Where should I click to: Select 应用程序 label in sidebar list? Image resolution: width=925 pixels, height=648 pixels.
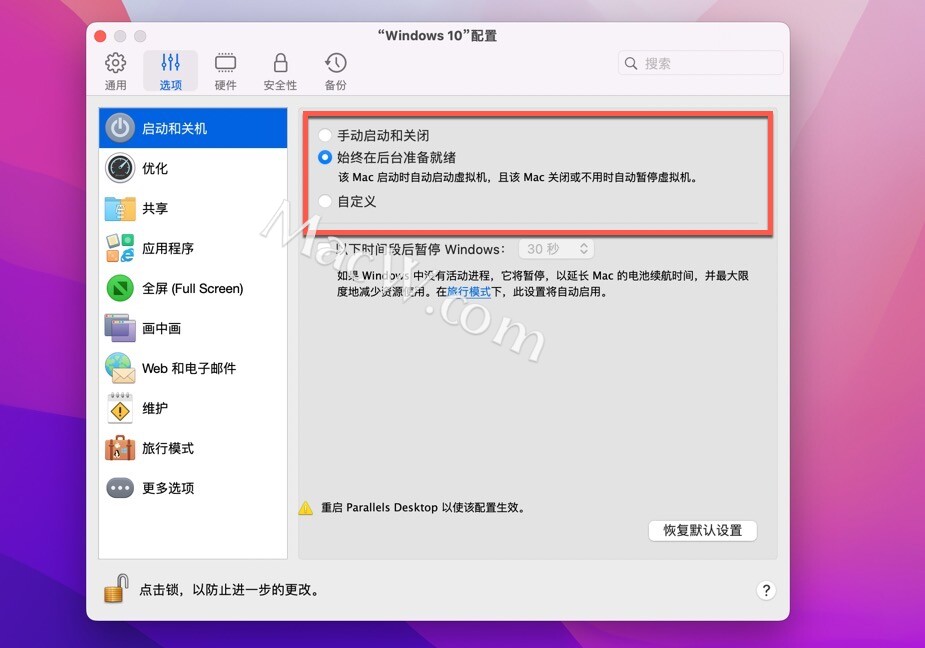point(168,248)
